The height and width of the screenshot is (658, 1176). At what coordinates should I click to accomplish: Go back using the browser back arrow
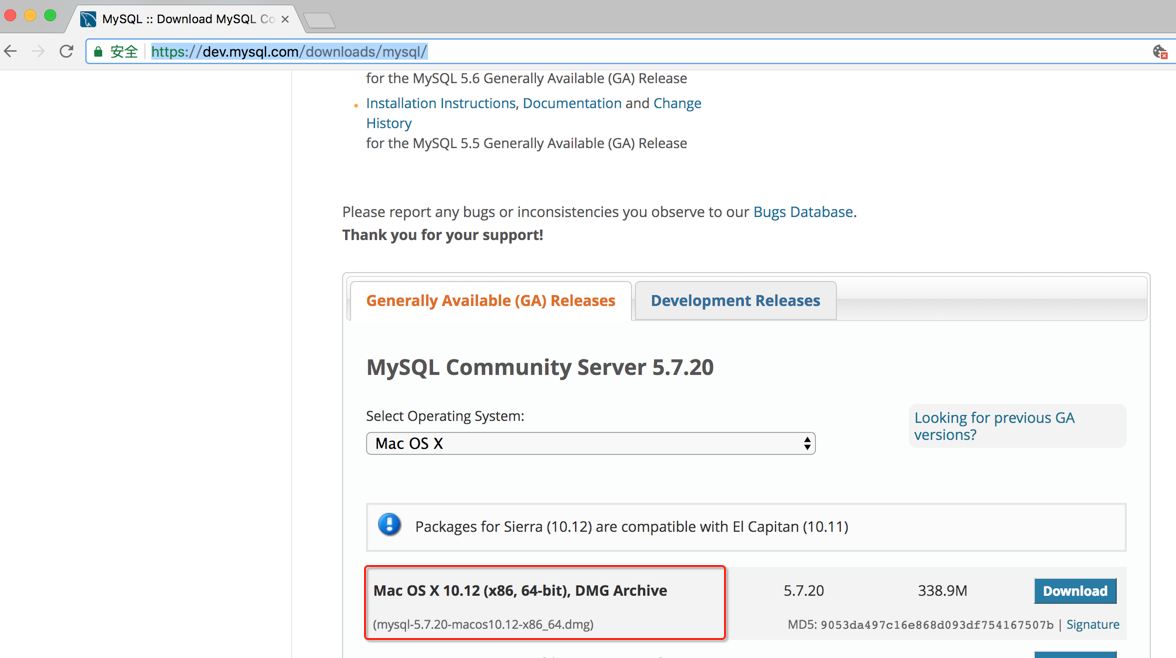[10, 51]
